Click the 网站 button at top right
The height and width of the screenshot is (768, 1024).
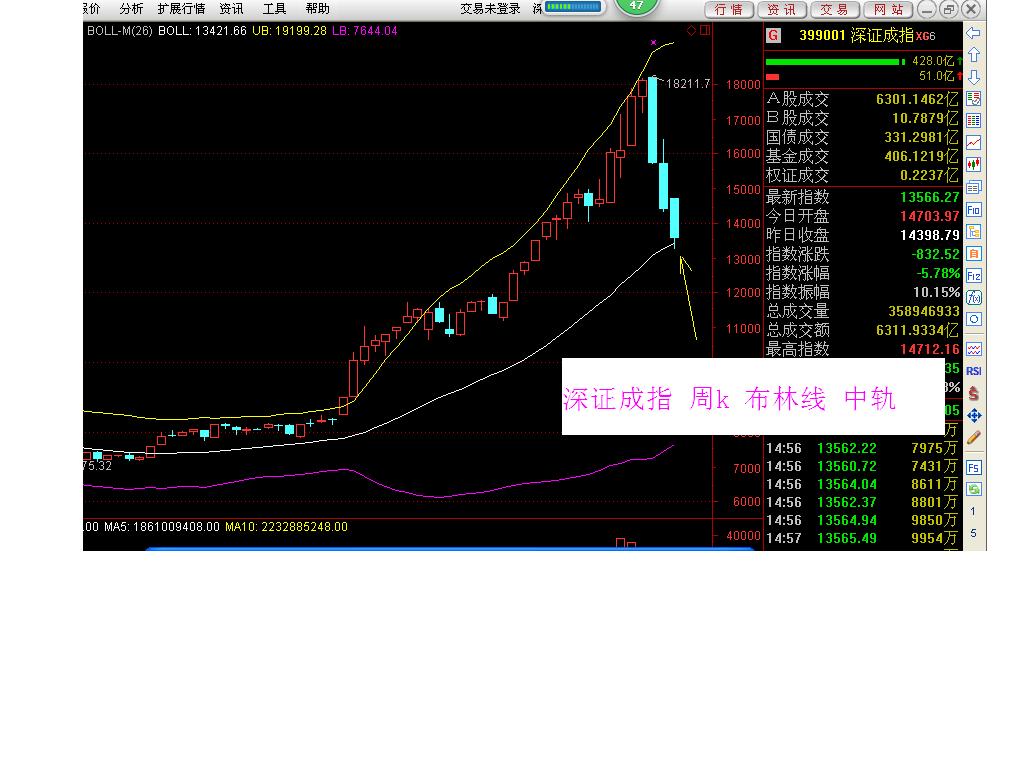point(888,9)
